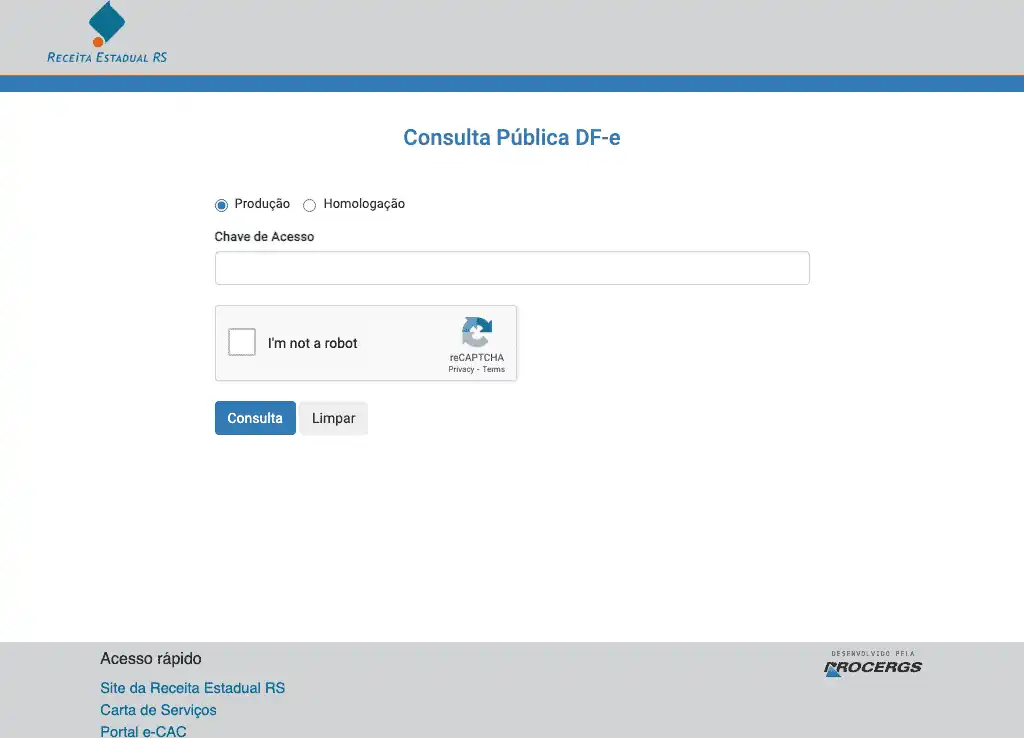
Task: Check the I'm not a robot box
Action: (x=242, y=343)
